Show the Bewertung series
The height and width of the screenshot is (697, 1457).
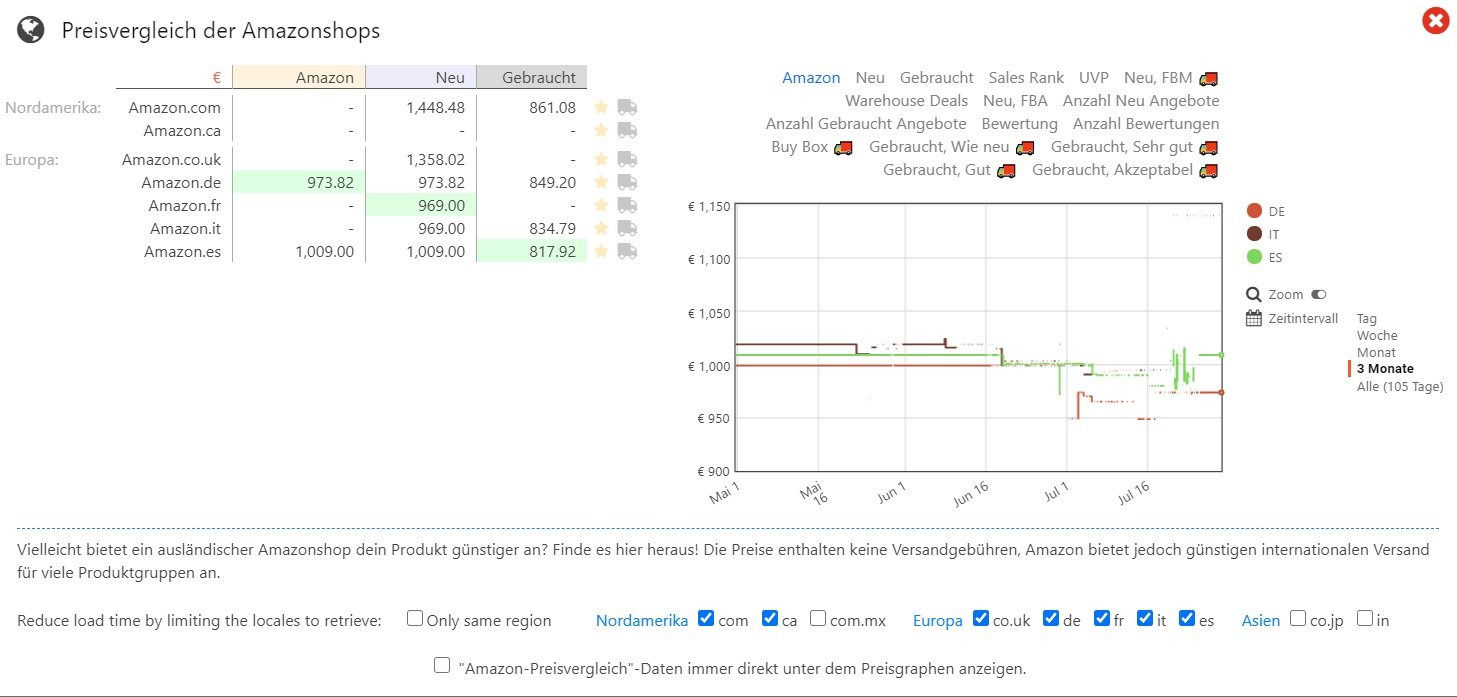click(1020, 124)
